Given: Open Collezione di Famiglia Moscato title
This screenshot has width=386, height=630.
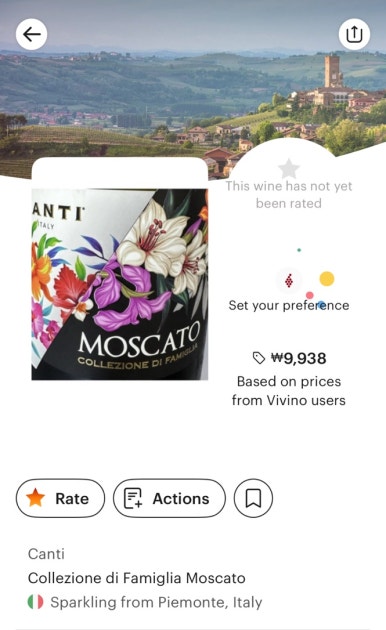Looking at the screenshot, I should (x=137, y=578).
